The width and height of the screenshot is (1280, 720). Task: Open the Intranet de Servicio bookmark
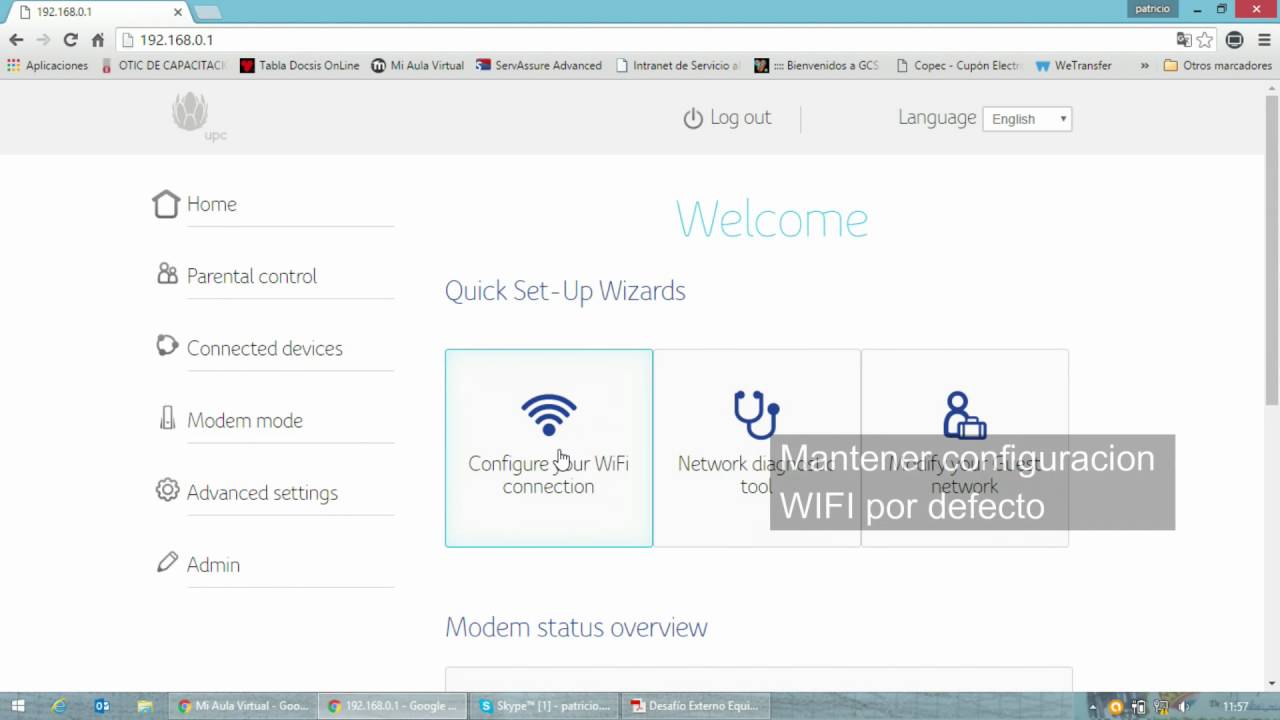[677, 65]
